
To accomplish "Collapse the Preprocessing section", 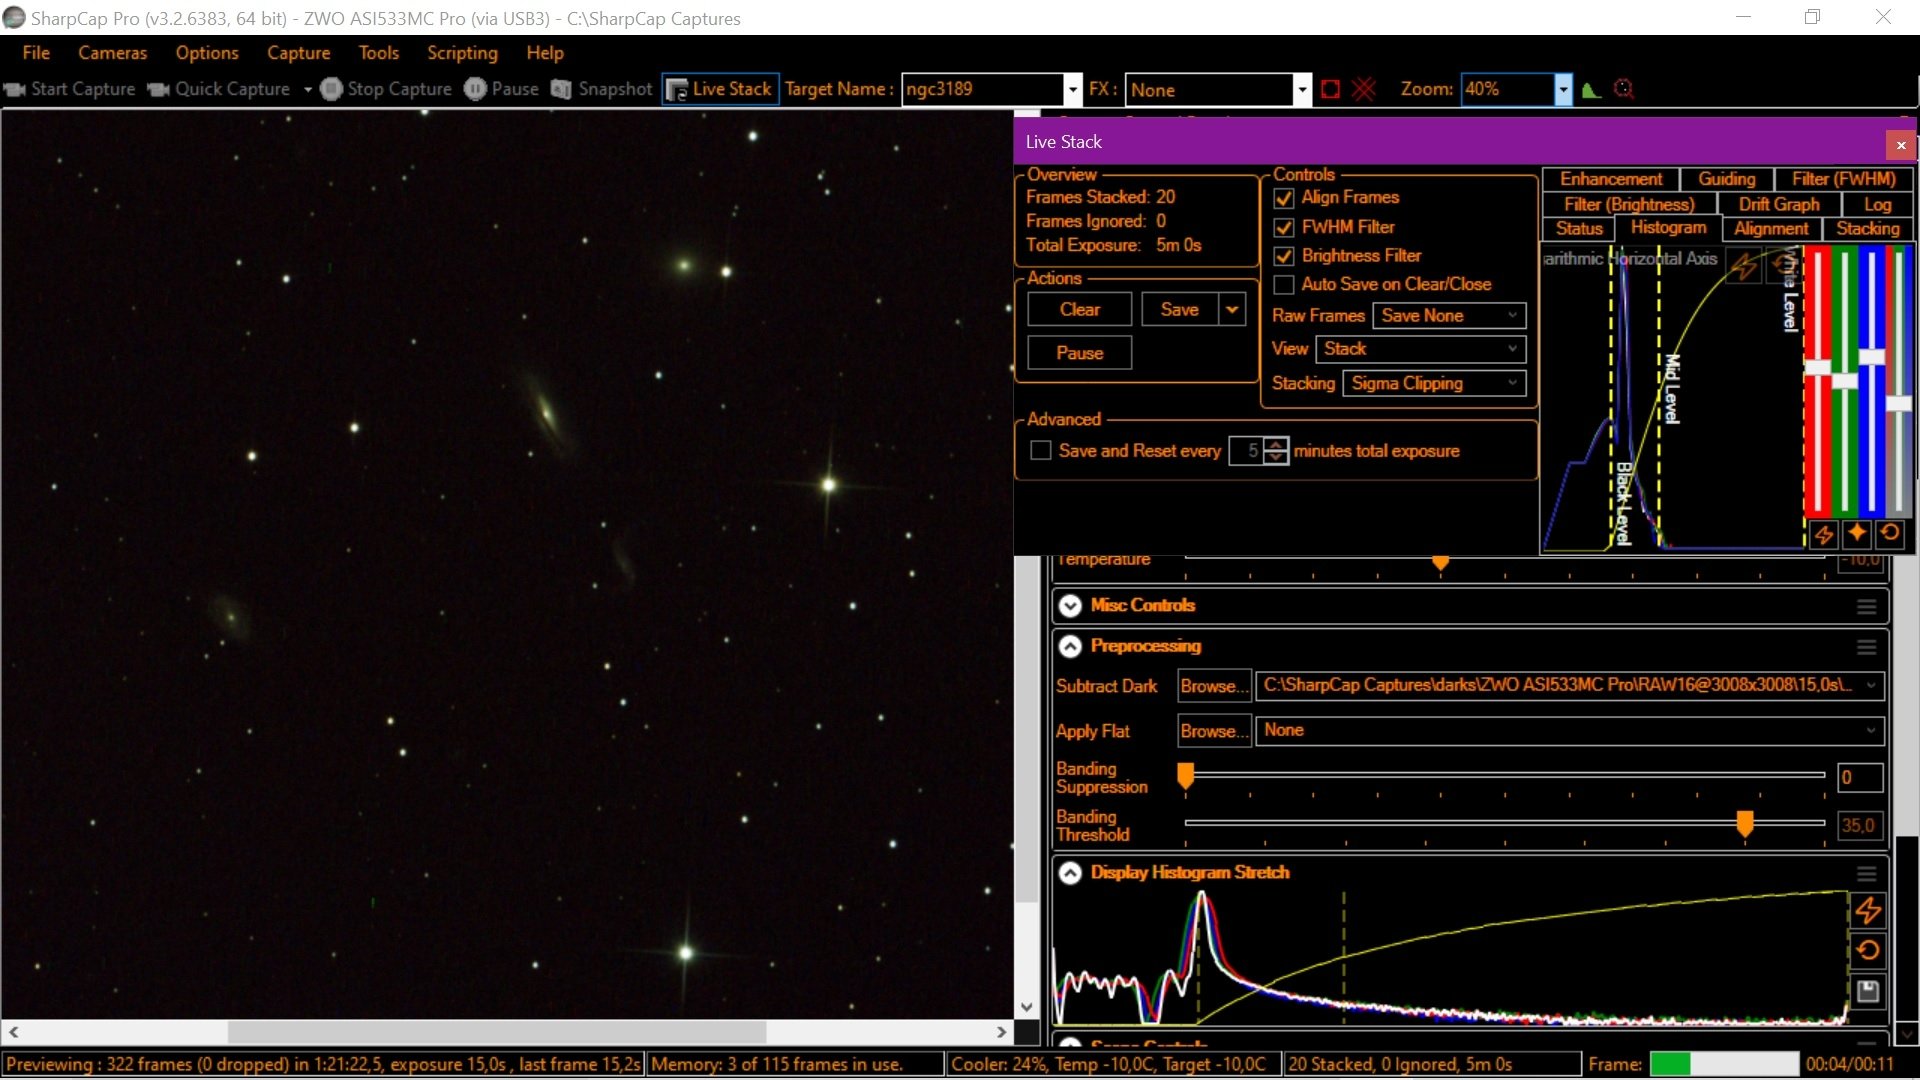I will point(1070,647).
